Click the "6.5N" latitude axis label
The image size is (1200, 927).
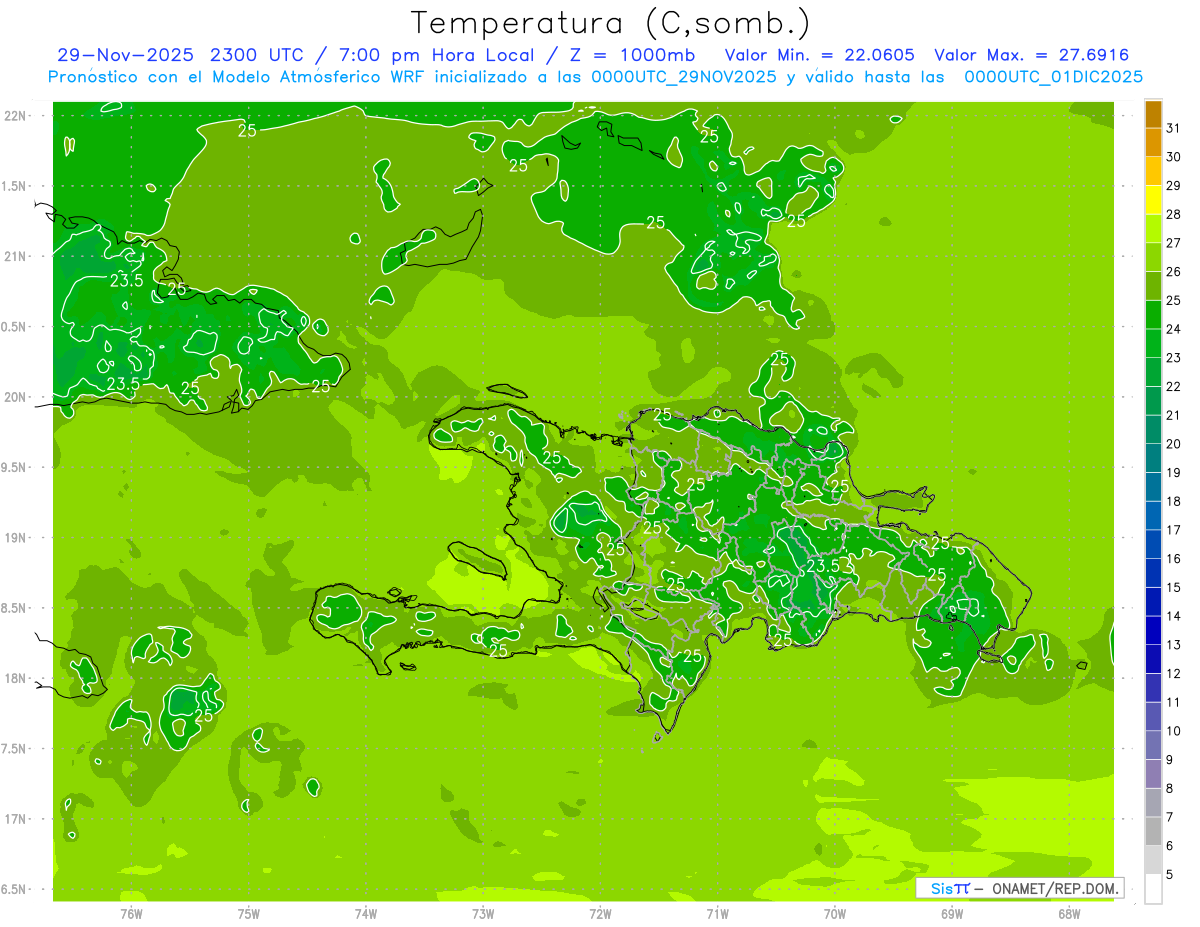pos(16,889)
